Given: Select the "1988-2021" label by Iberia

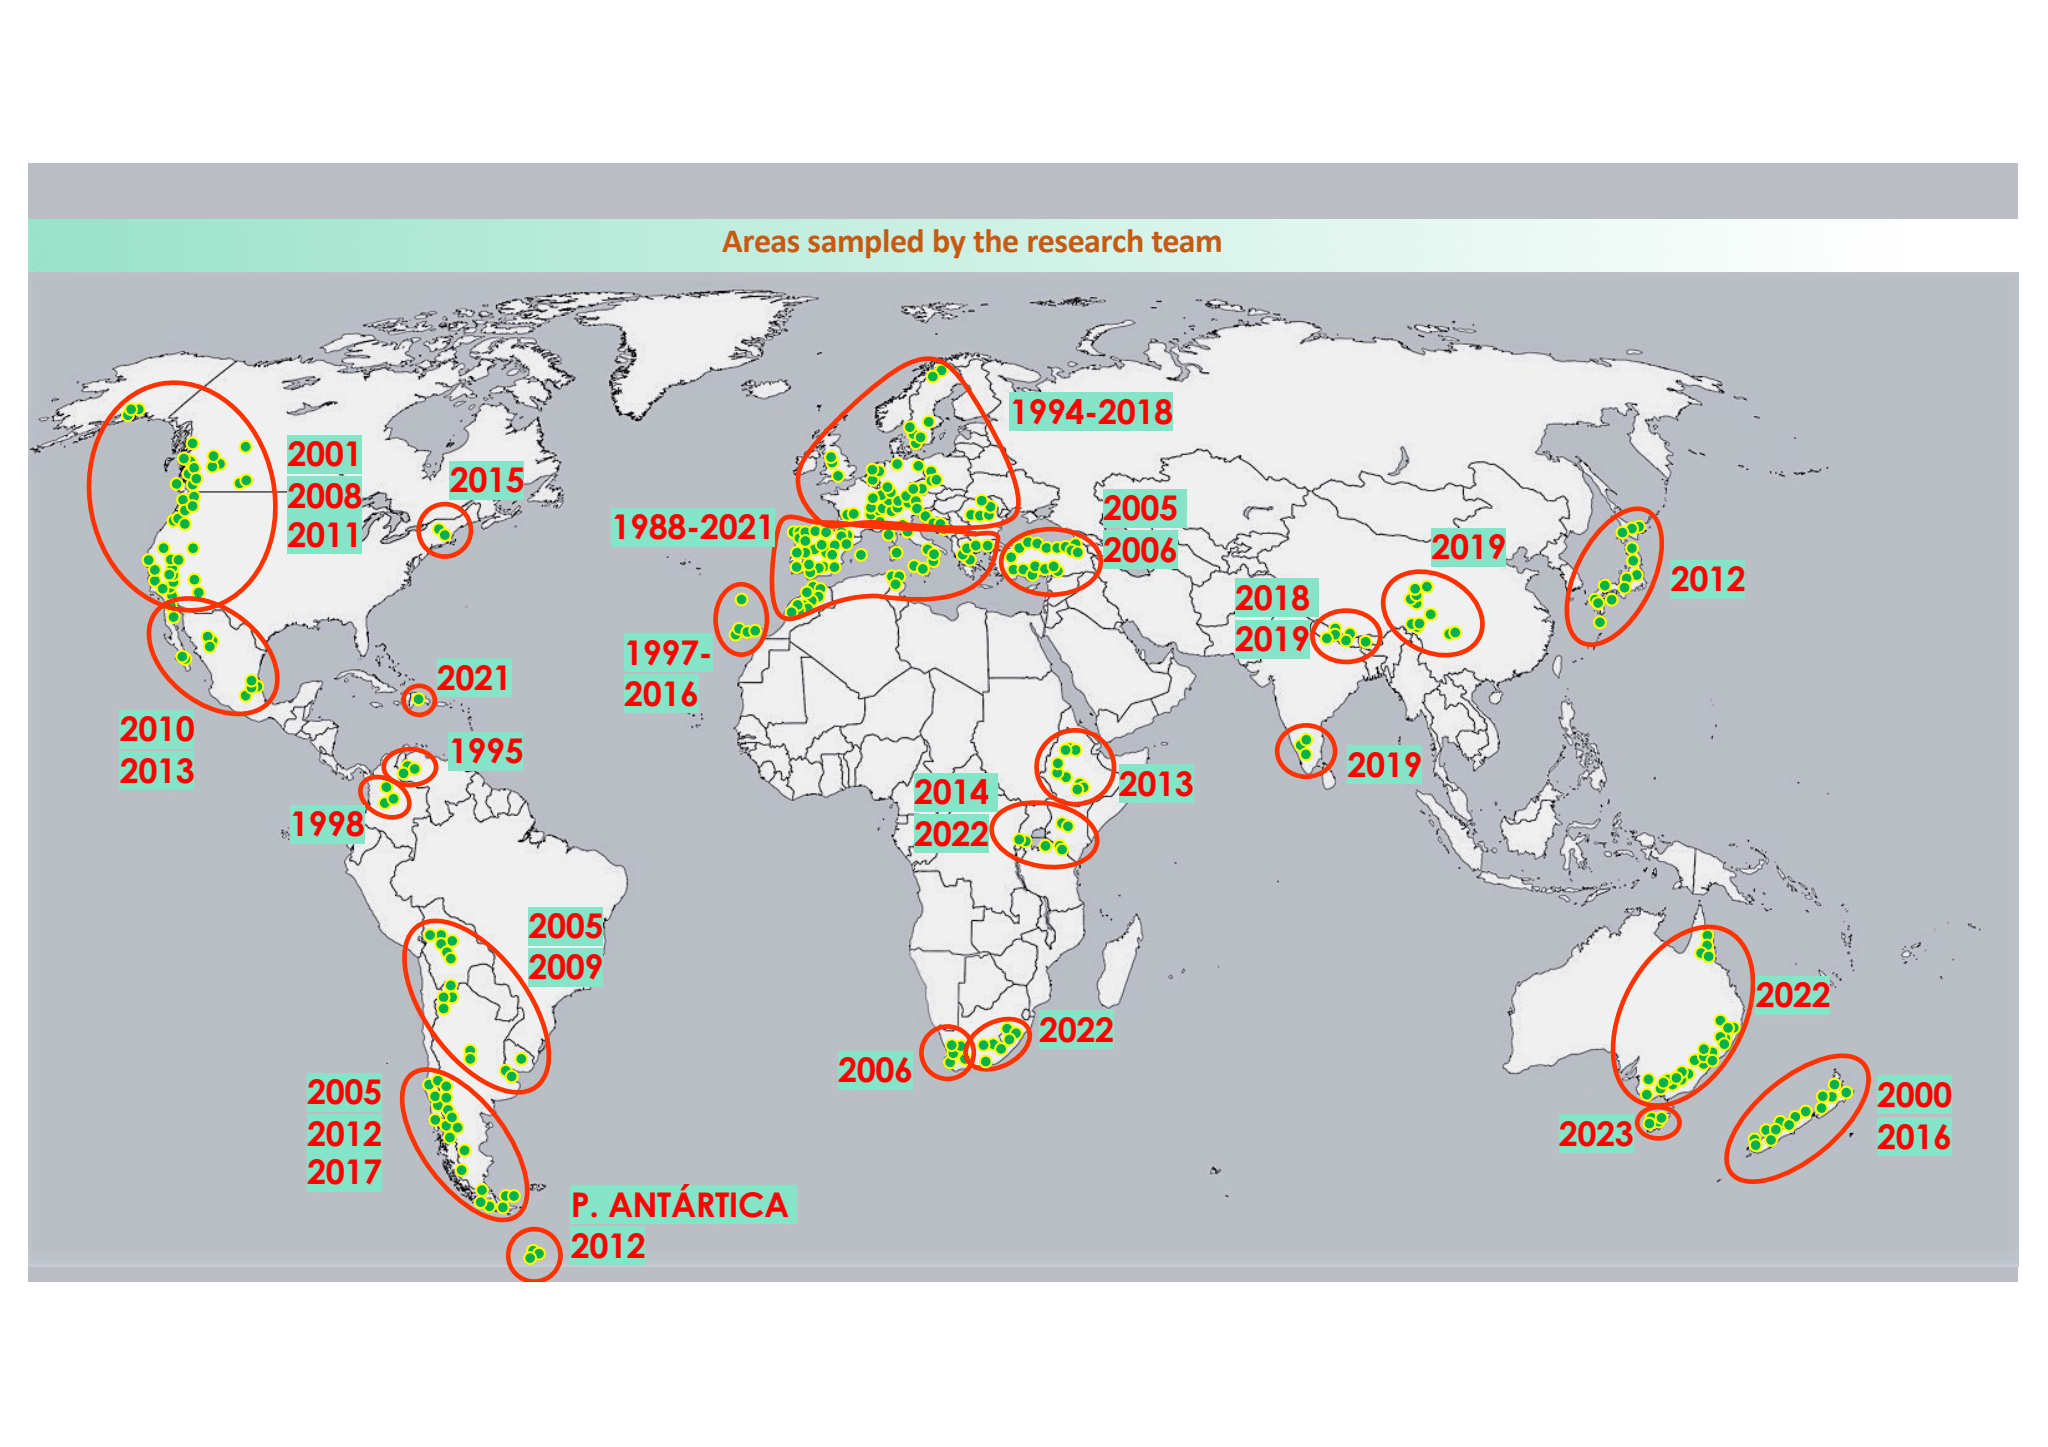Looking at the screenshot, I should [x=693, y=527].
